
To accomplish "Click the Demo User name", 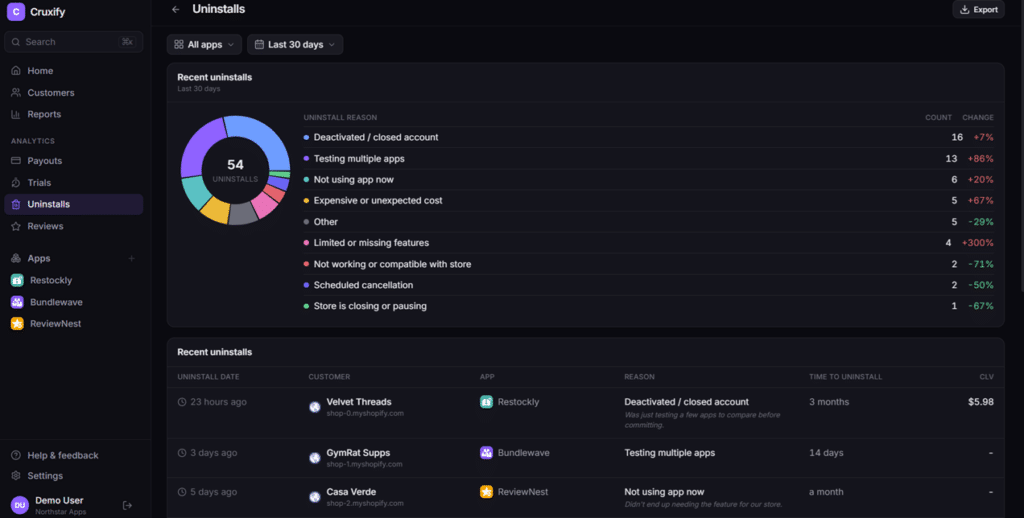I will (59, 500).
